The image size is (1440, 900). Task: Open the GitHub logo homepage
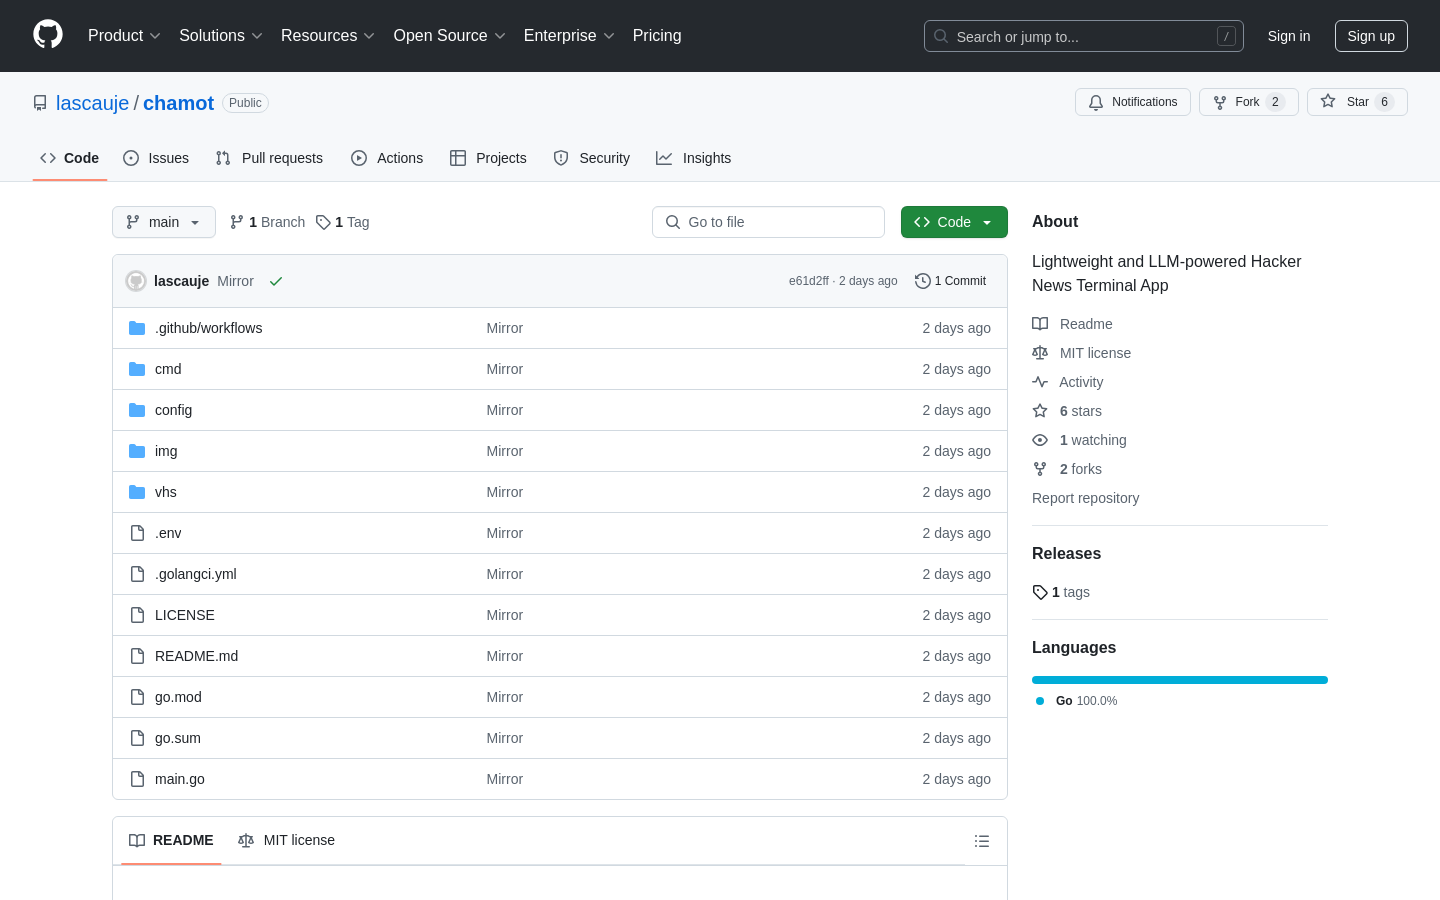[48, 35]
